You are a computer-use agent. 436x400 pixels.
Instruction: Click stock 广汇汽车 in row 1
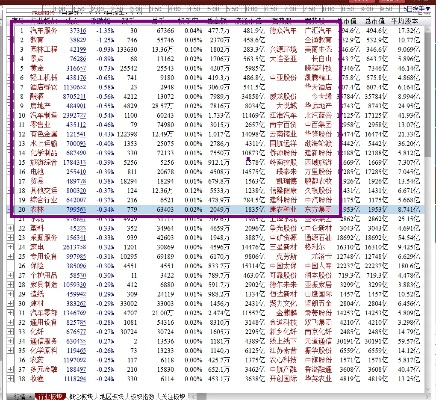318,31
